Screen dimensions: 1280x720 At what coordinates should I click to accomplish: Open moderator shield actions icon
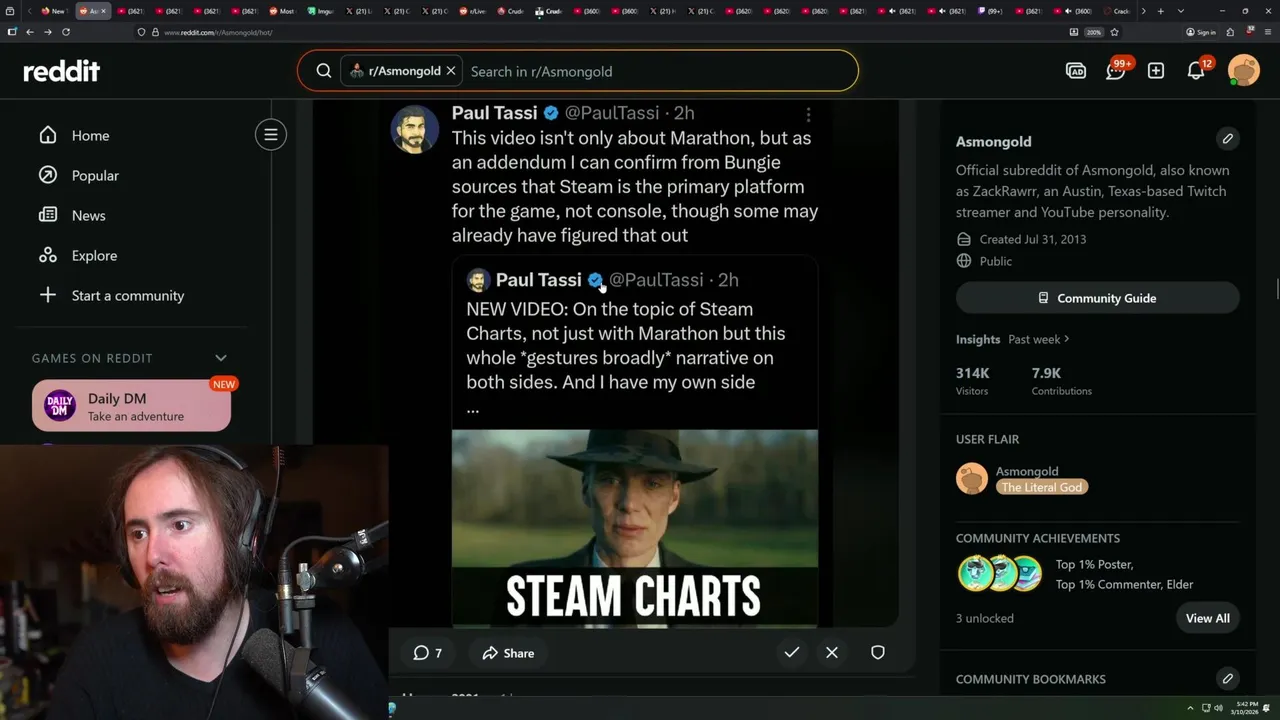(x=877, y=652)
